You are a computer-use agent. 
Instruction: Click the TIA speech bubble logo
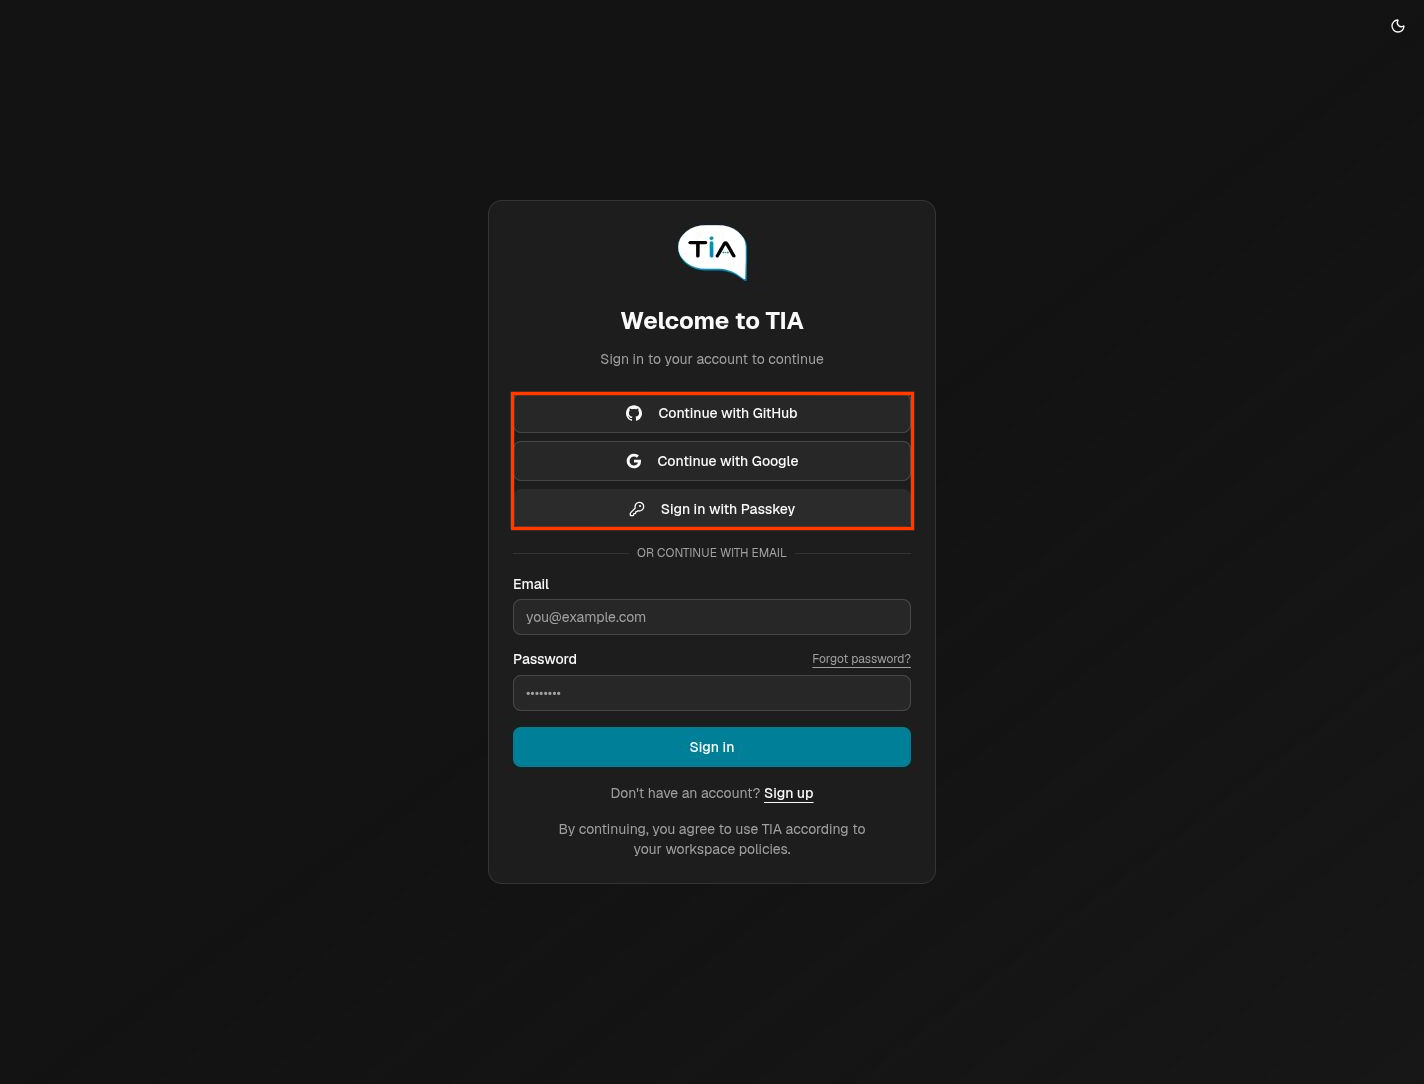click(712, 253)
